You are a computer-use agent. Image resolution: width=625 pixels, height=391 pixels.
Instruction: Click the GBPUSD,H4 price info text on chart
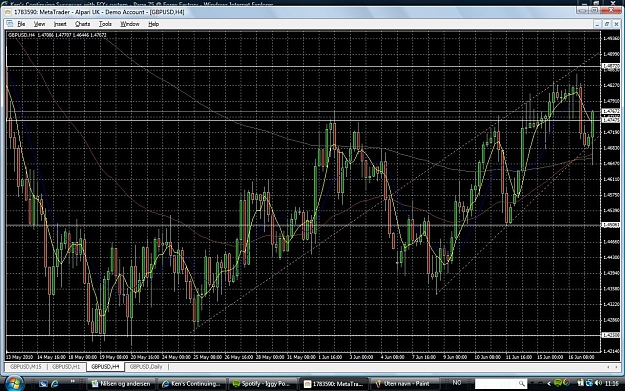click(57, 35)
